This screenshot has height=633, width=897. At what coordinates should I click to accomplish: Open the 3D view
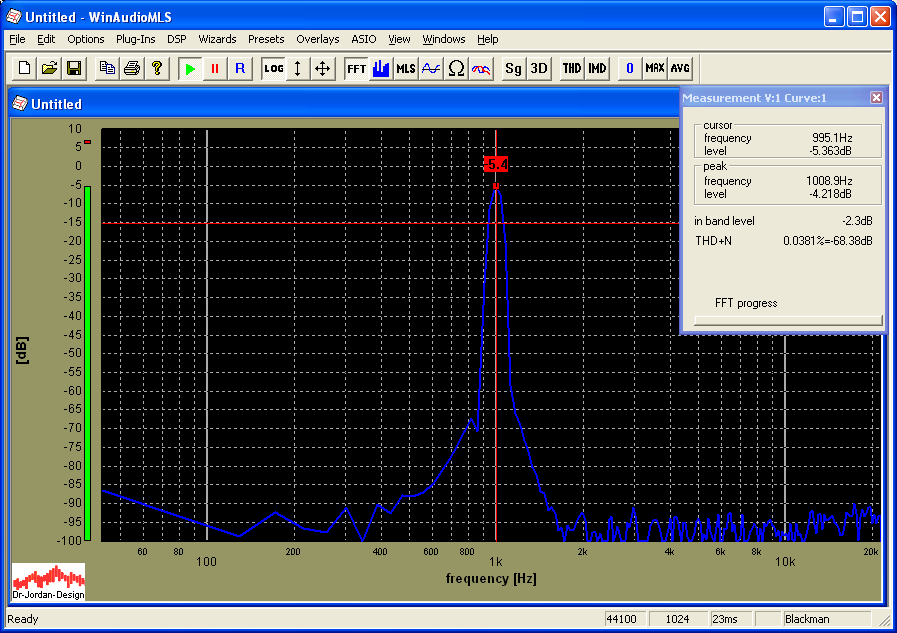coord(539,68)
